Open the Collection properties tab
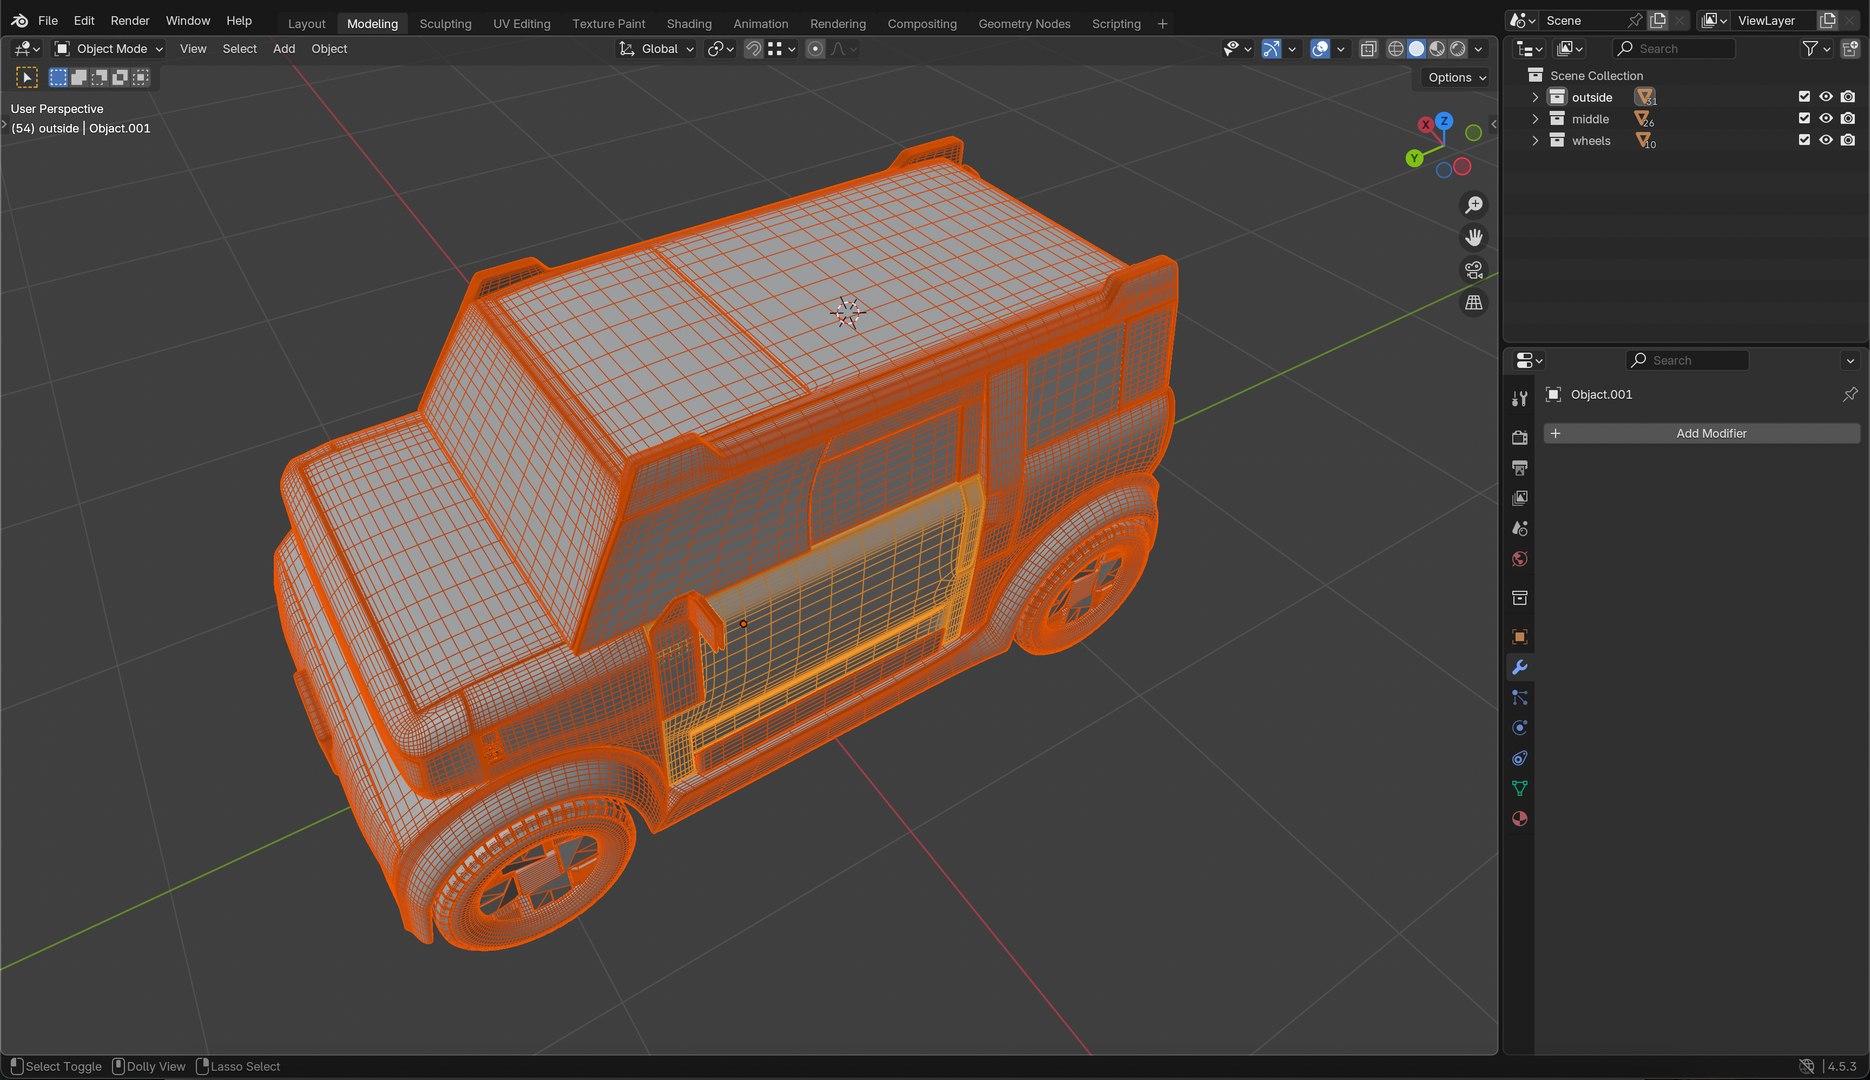This screenshot has width=1870, height=1080. pyautogui.click(x=1519, y=598)
